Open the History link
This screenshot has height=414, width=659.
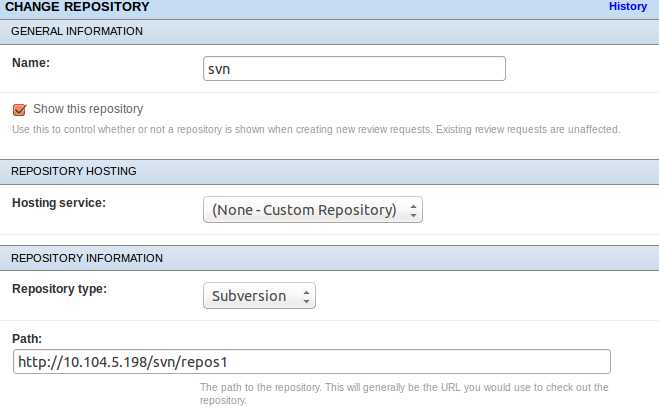click(x=628, y=7)
